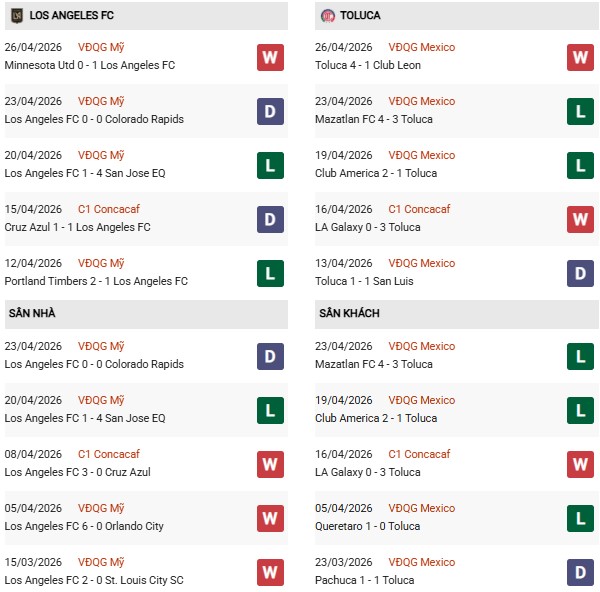Viewport: 600px width, 592px height.
Task: Select the SÂN NHÀ home section header
Action: (31, 313)
